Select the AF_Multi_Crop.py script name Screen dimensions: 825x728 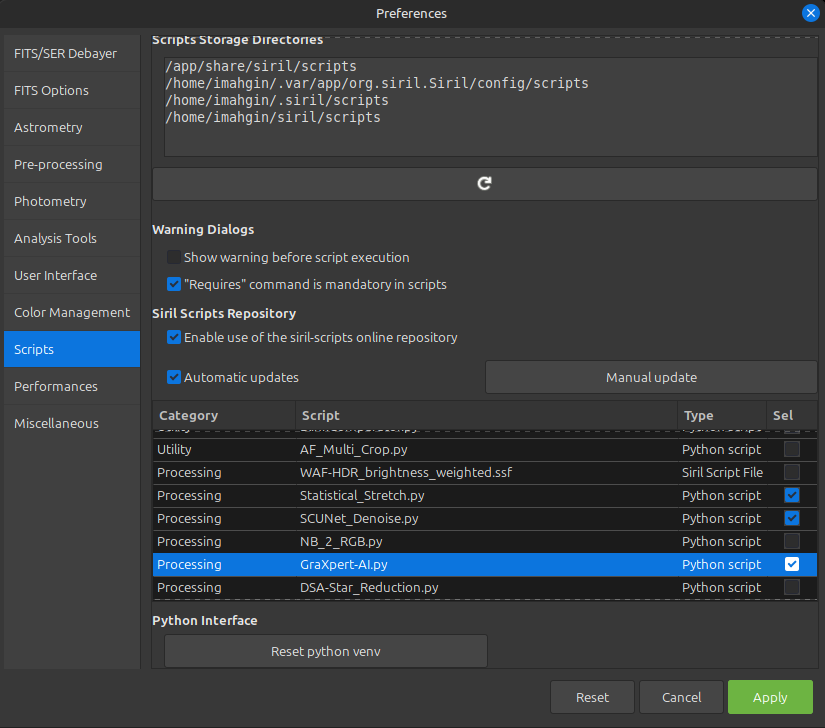tap(354, 449)
